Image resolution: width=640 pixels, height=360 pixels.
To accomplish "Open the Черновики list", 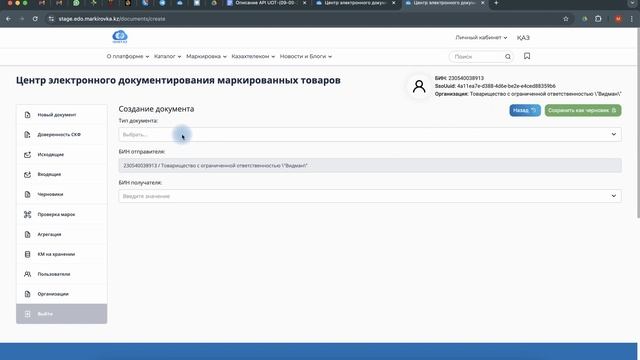I will click(62, 194).
